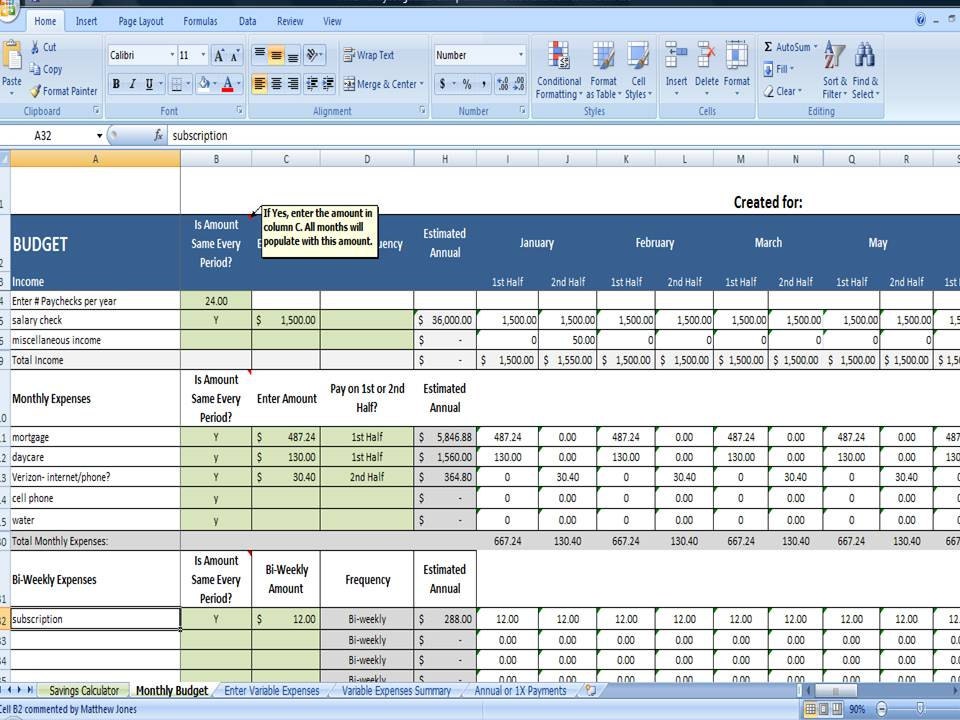Shrink font size with smaller A
The height and width of the screenshot is (720, 960).
click(235, 56)
